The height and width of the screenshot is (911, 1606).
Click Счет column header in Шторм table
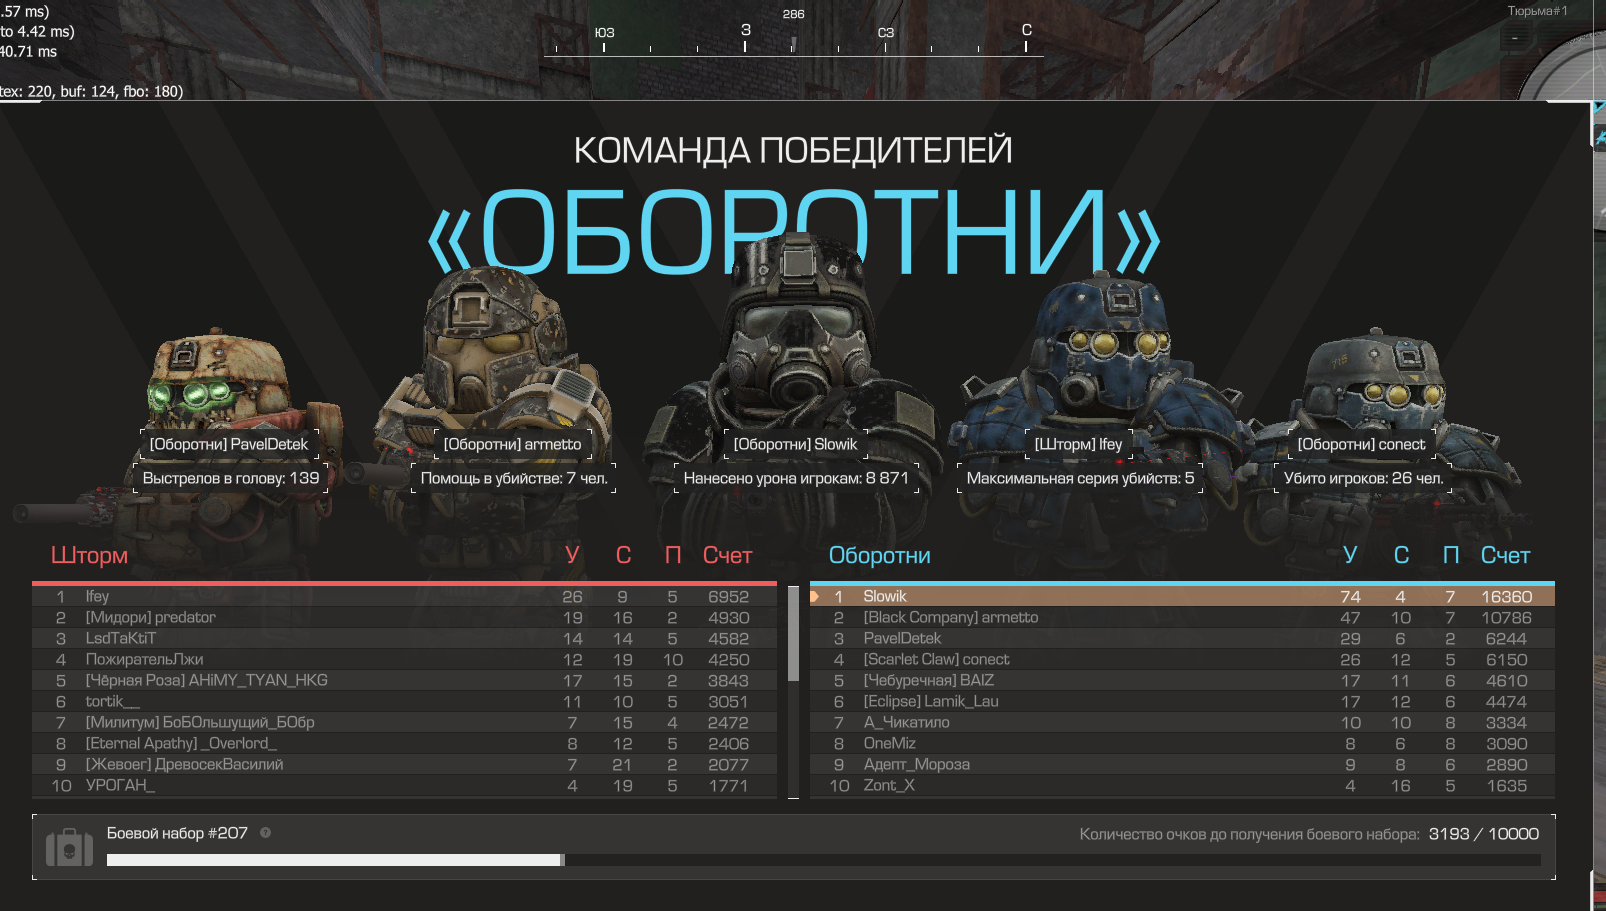click(727, 556)
